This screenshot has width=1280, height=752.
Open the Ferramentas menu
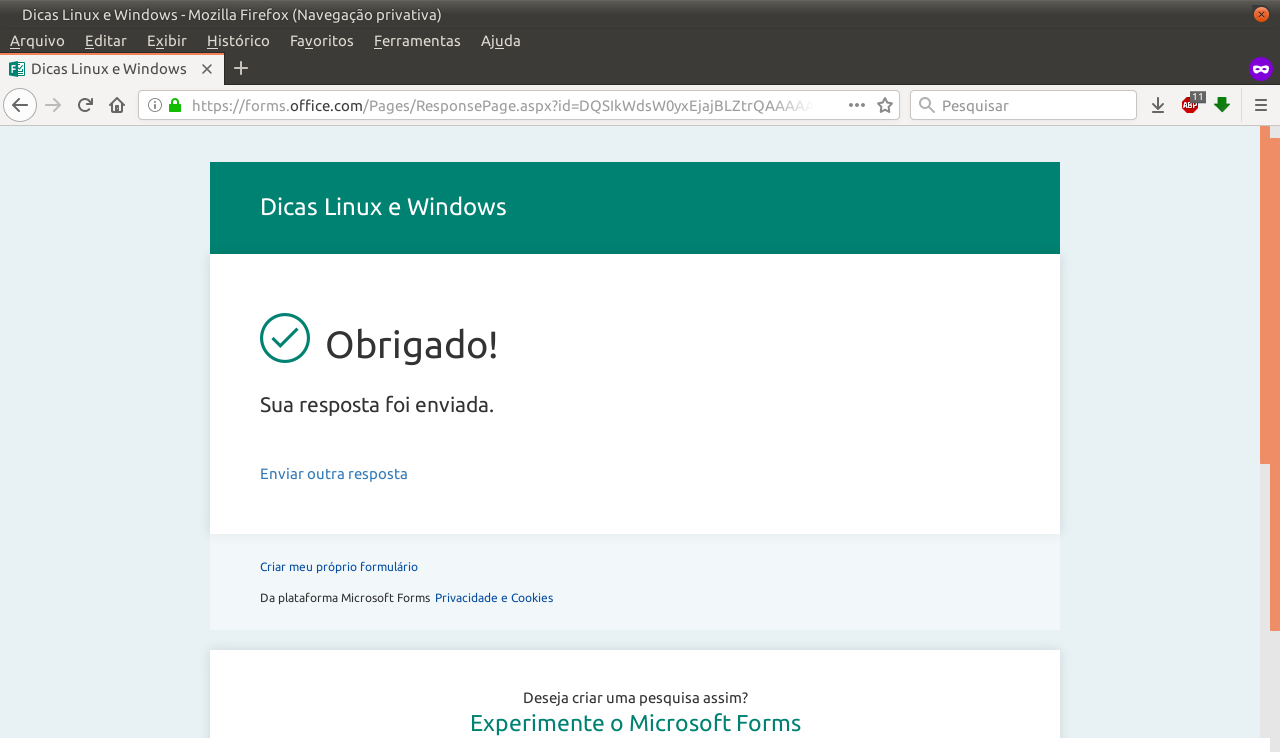click(x=417, y=41)
